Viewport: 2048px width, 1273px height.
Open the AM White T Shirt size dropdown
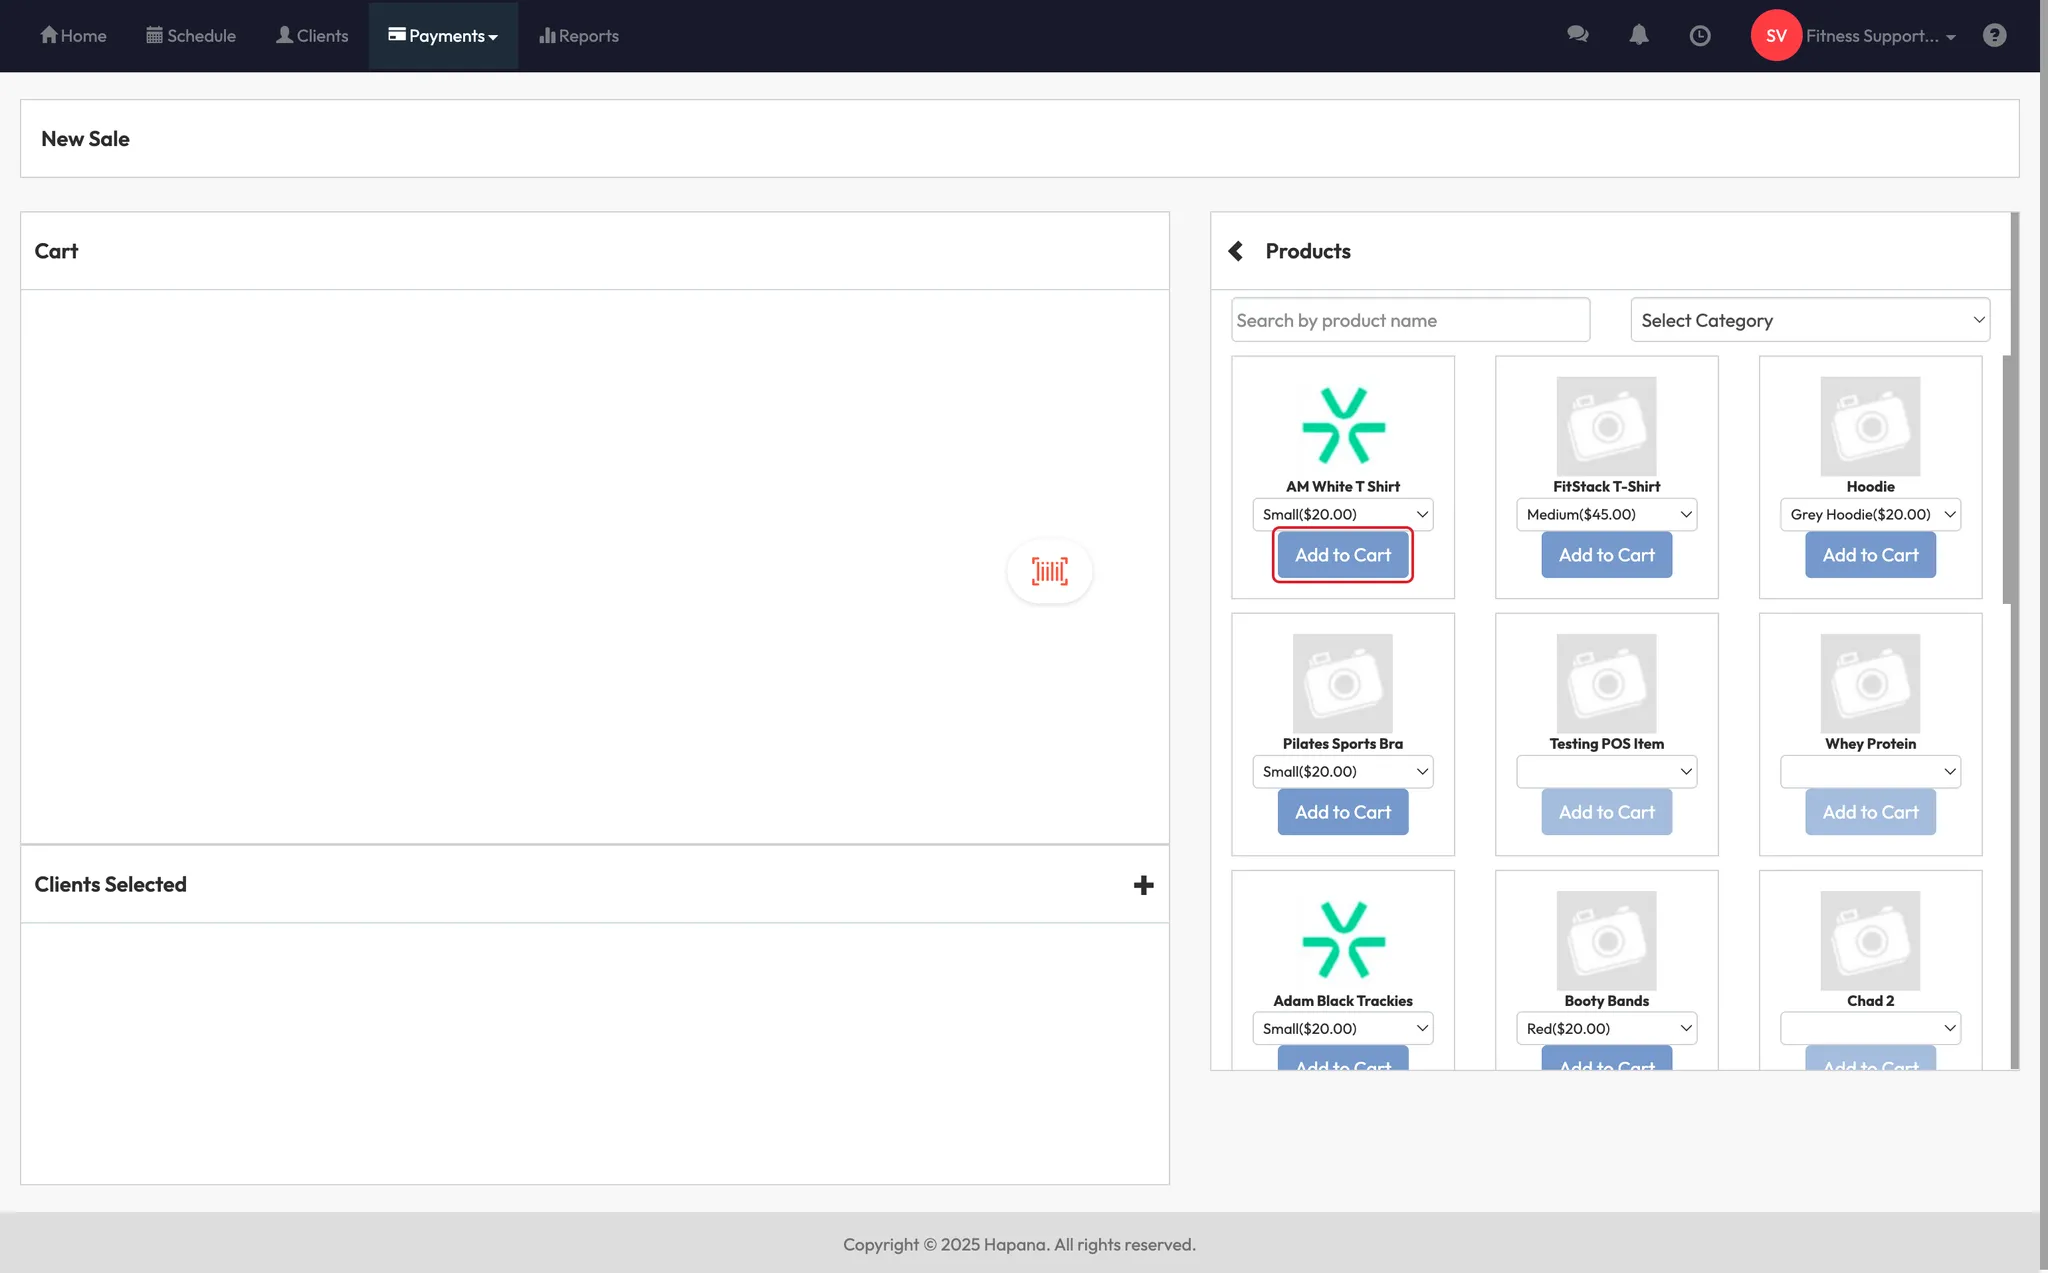(1342, 514)
